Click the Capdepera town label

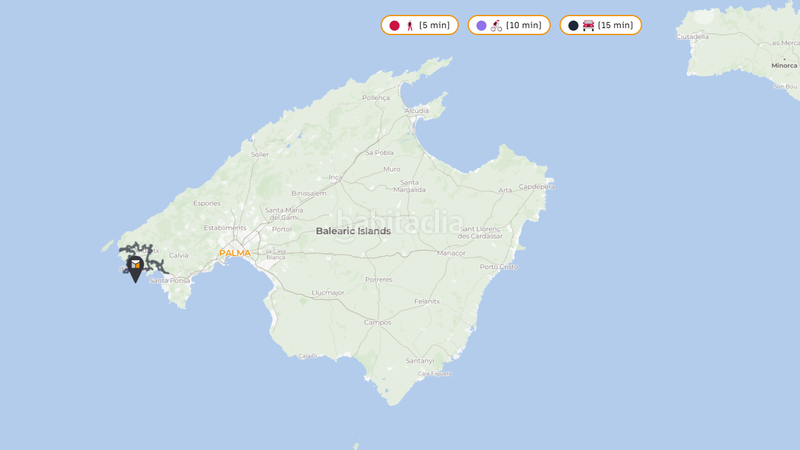(536, 186)
